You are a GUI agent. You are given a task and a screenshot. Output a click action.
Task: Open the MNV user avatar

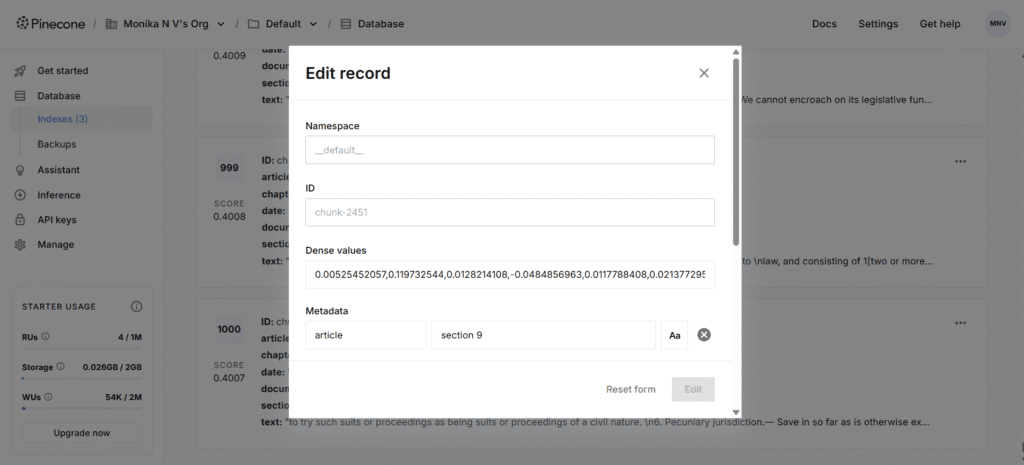pyautogui.click(x=997, y=23)
